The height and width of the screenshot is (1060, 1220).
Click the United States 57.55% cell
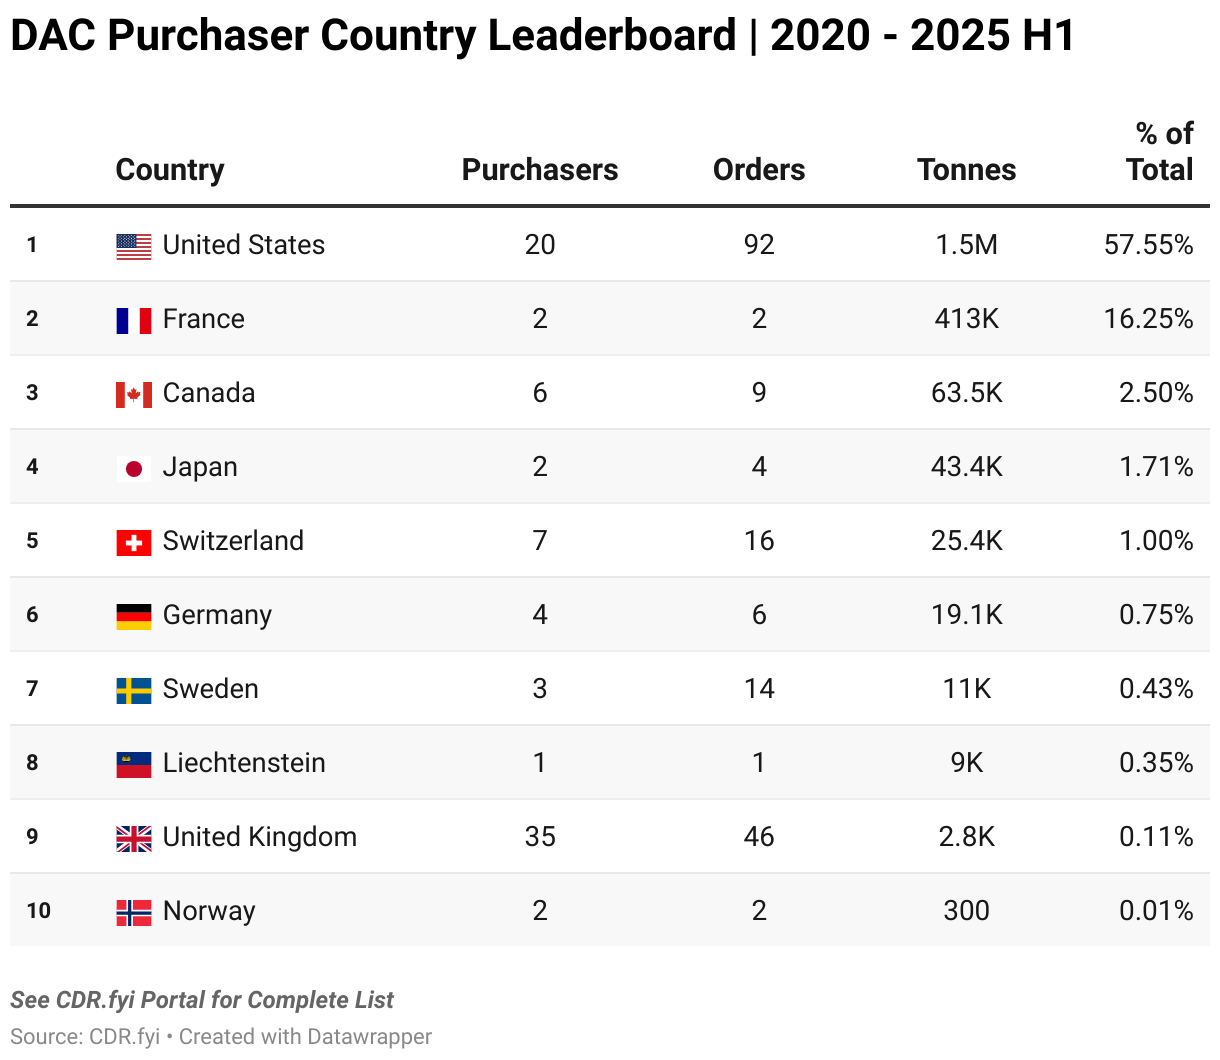pyautogui.click(x=1148, y=245)
